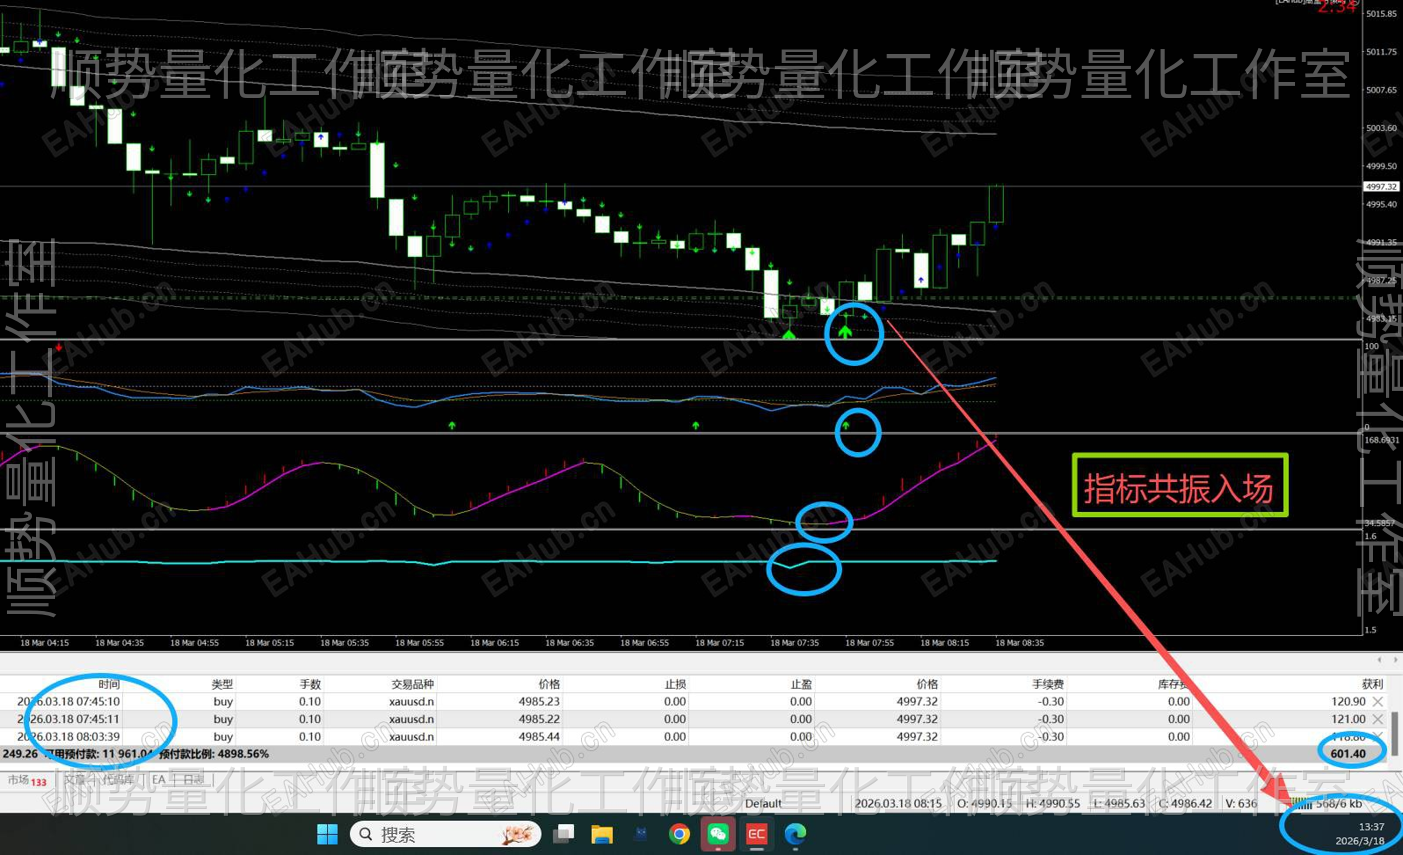Select the order opened at price 4985.22

694,719
